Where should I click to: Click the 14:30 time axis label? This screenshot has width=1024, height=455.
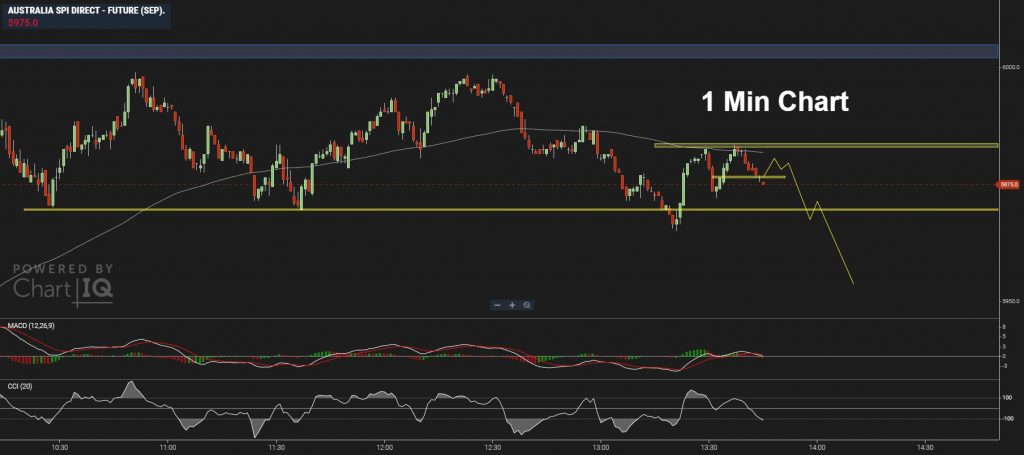925,448
